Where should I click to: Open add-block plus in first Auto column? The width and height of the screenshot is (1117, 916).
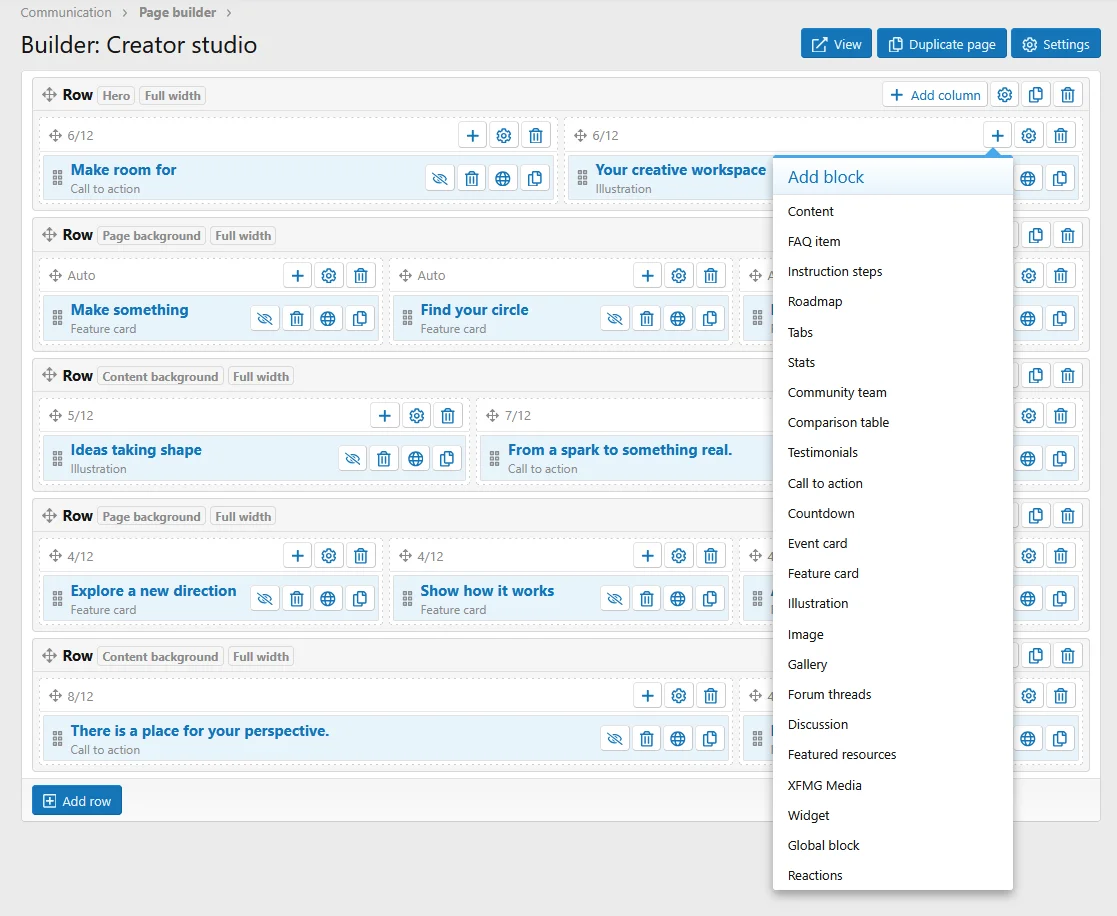(x=298, y=276)
